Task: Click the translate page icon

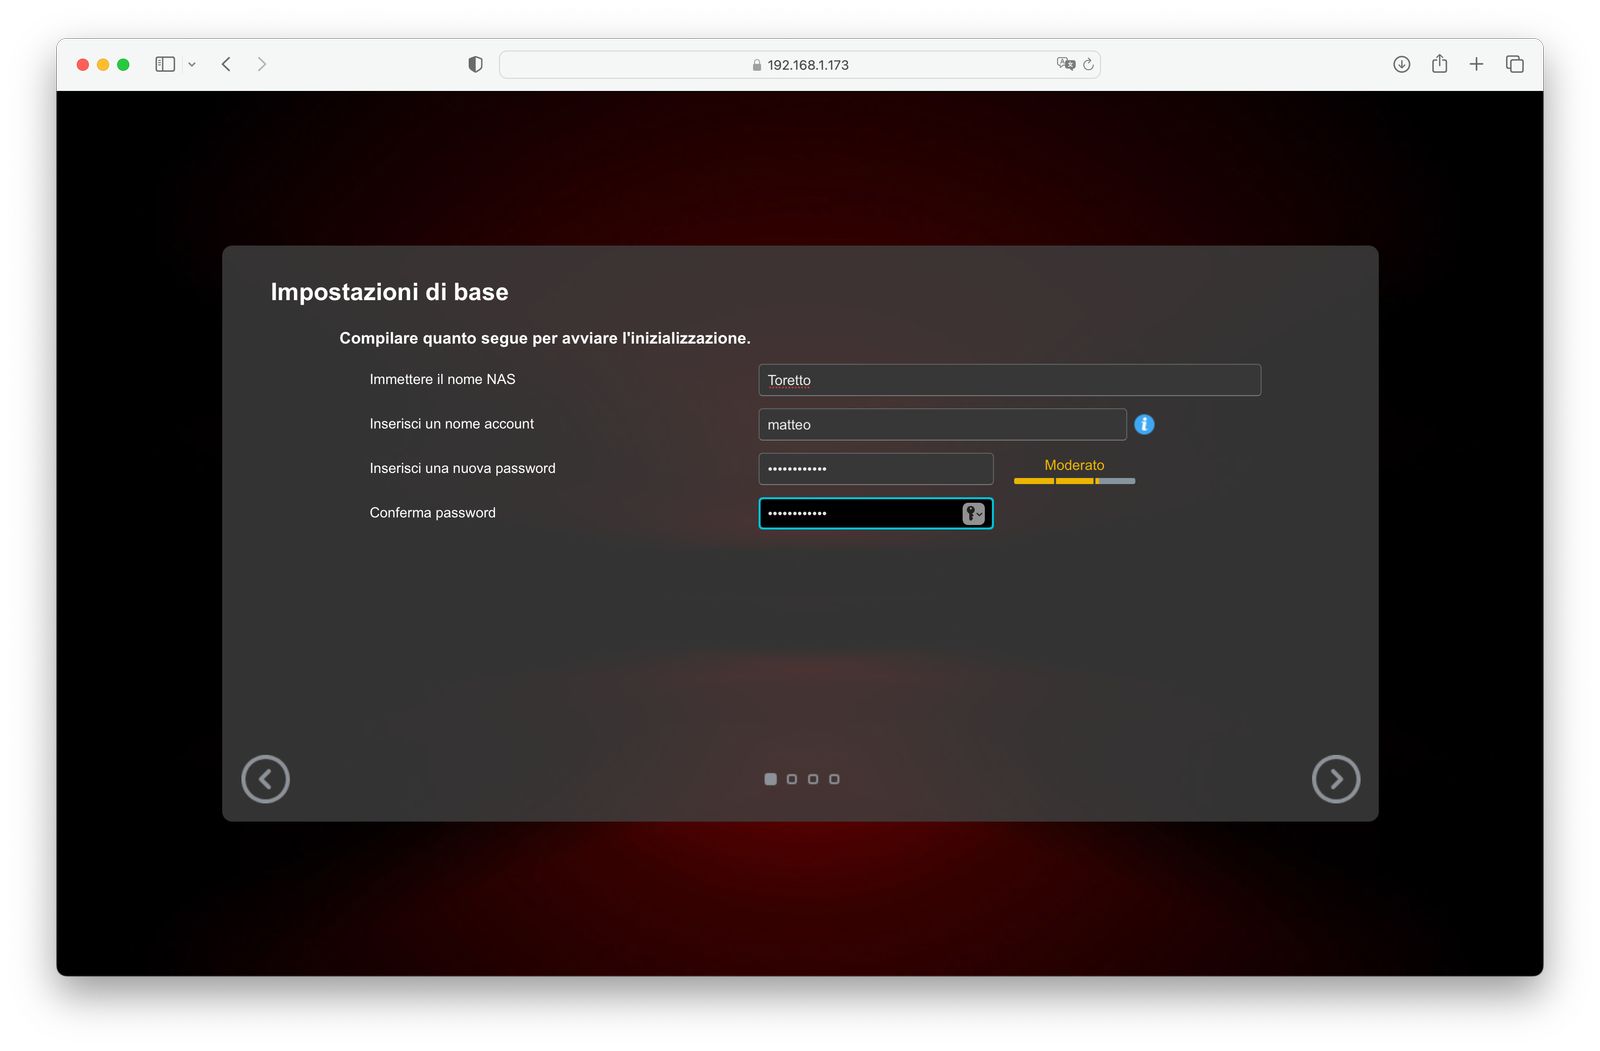Action: [1066, 64]
